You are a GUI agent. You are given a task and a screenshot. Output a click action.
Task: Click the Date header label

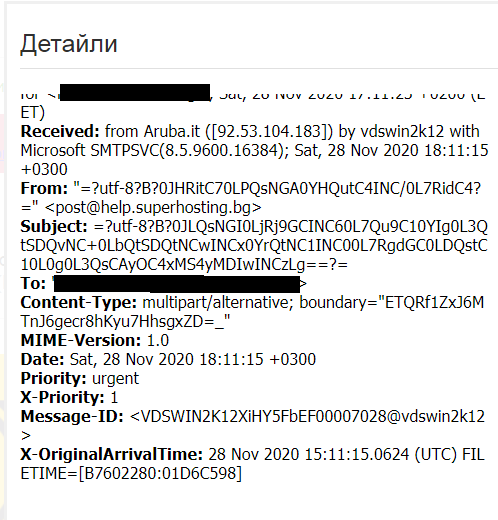pos(42,360)
